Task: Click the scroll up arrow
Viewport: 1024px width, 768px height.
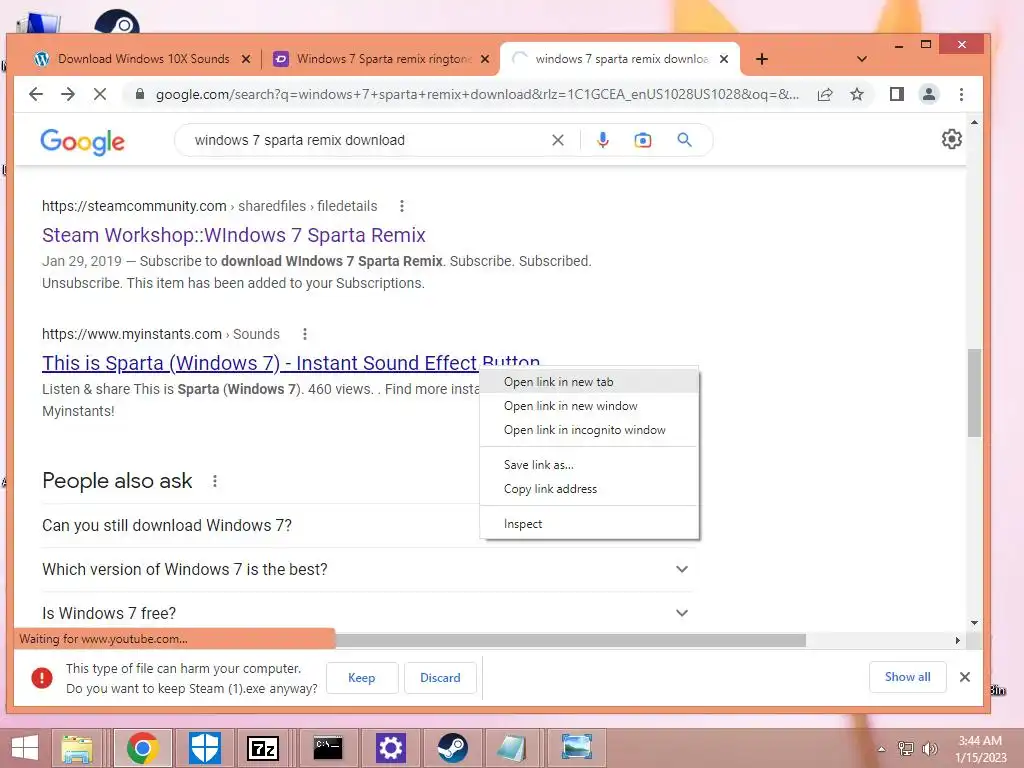Action: [x=974, y=122]
